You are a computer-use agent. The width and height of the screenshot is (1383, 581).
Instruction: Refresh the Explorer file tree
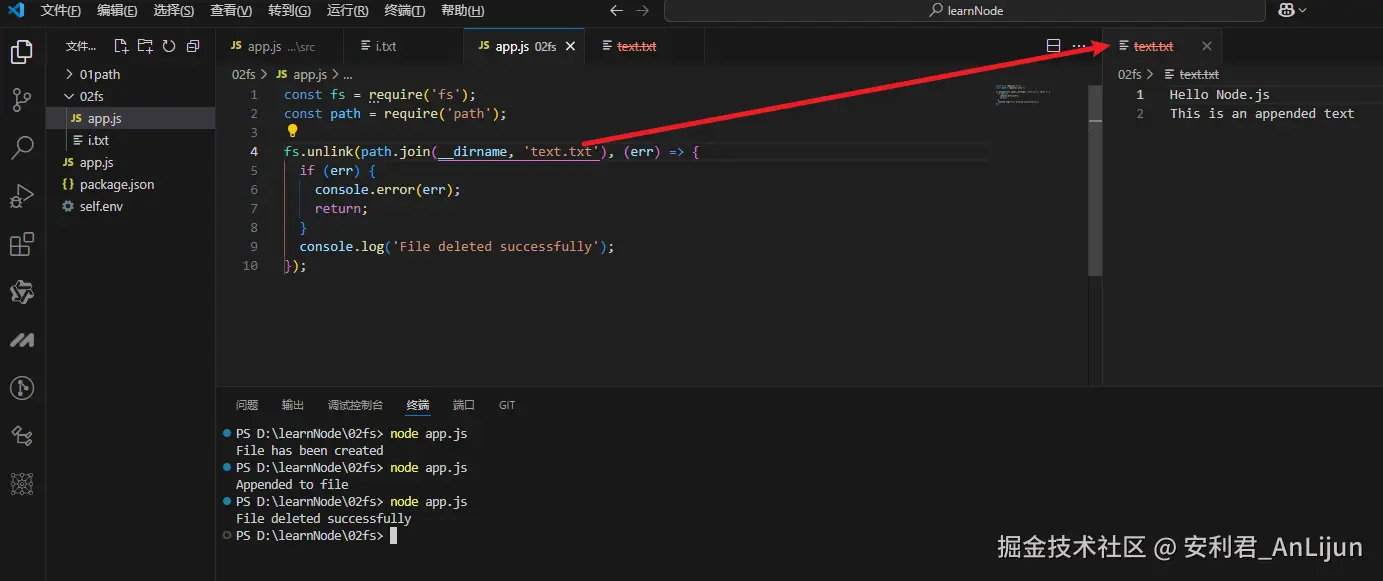click(169, 46)
